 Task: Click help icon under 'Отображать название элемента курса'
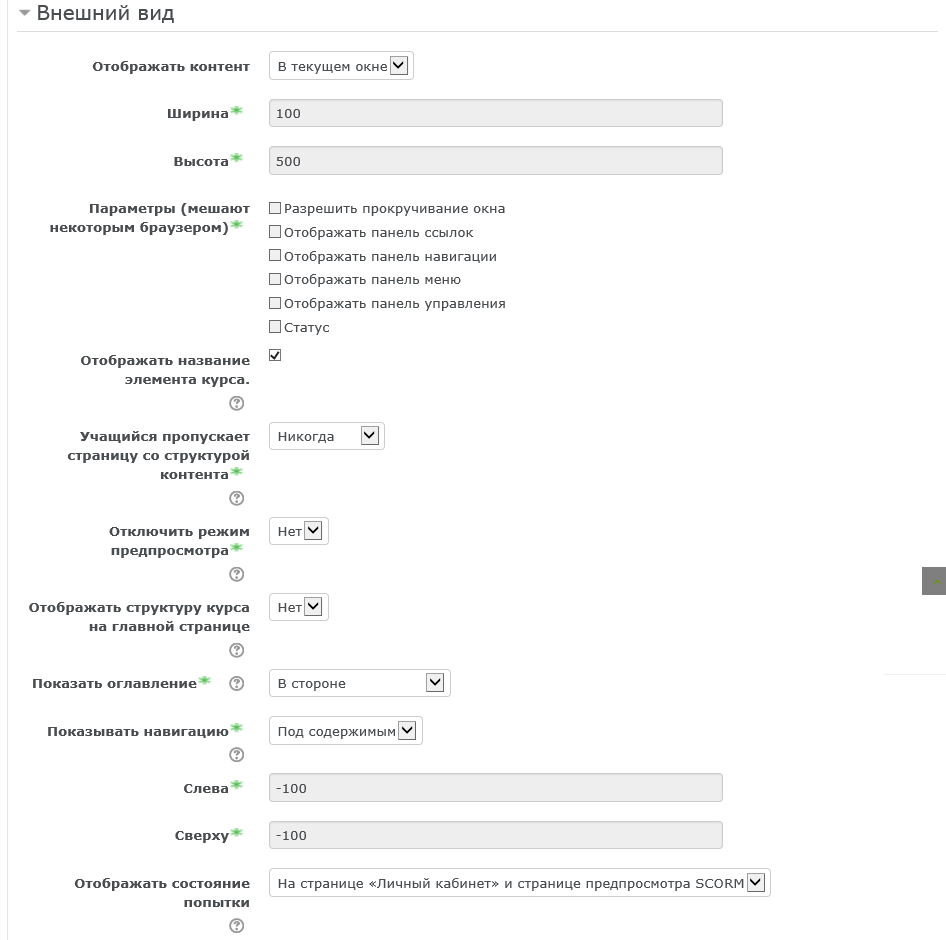coord(237,404)
